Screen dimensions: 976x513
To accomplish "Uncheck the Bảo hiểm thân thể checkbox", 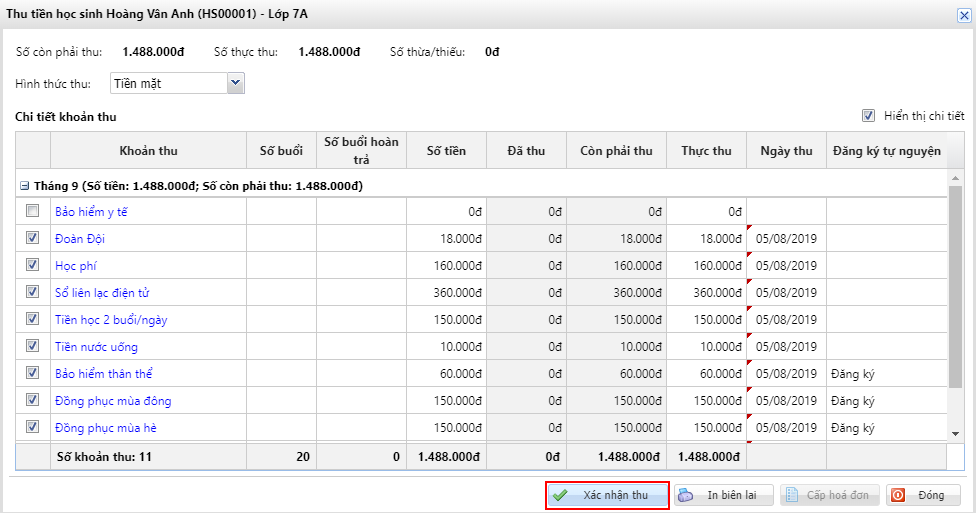I will (x=32, y=373).
